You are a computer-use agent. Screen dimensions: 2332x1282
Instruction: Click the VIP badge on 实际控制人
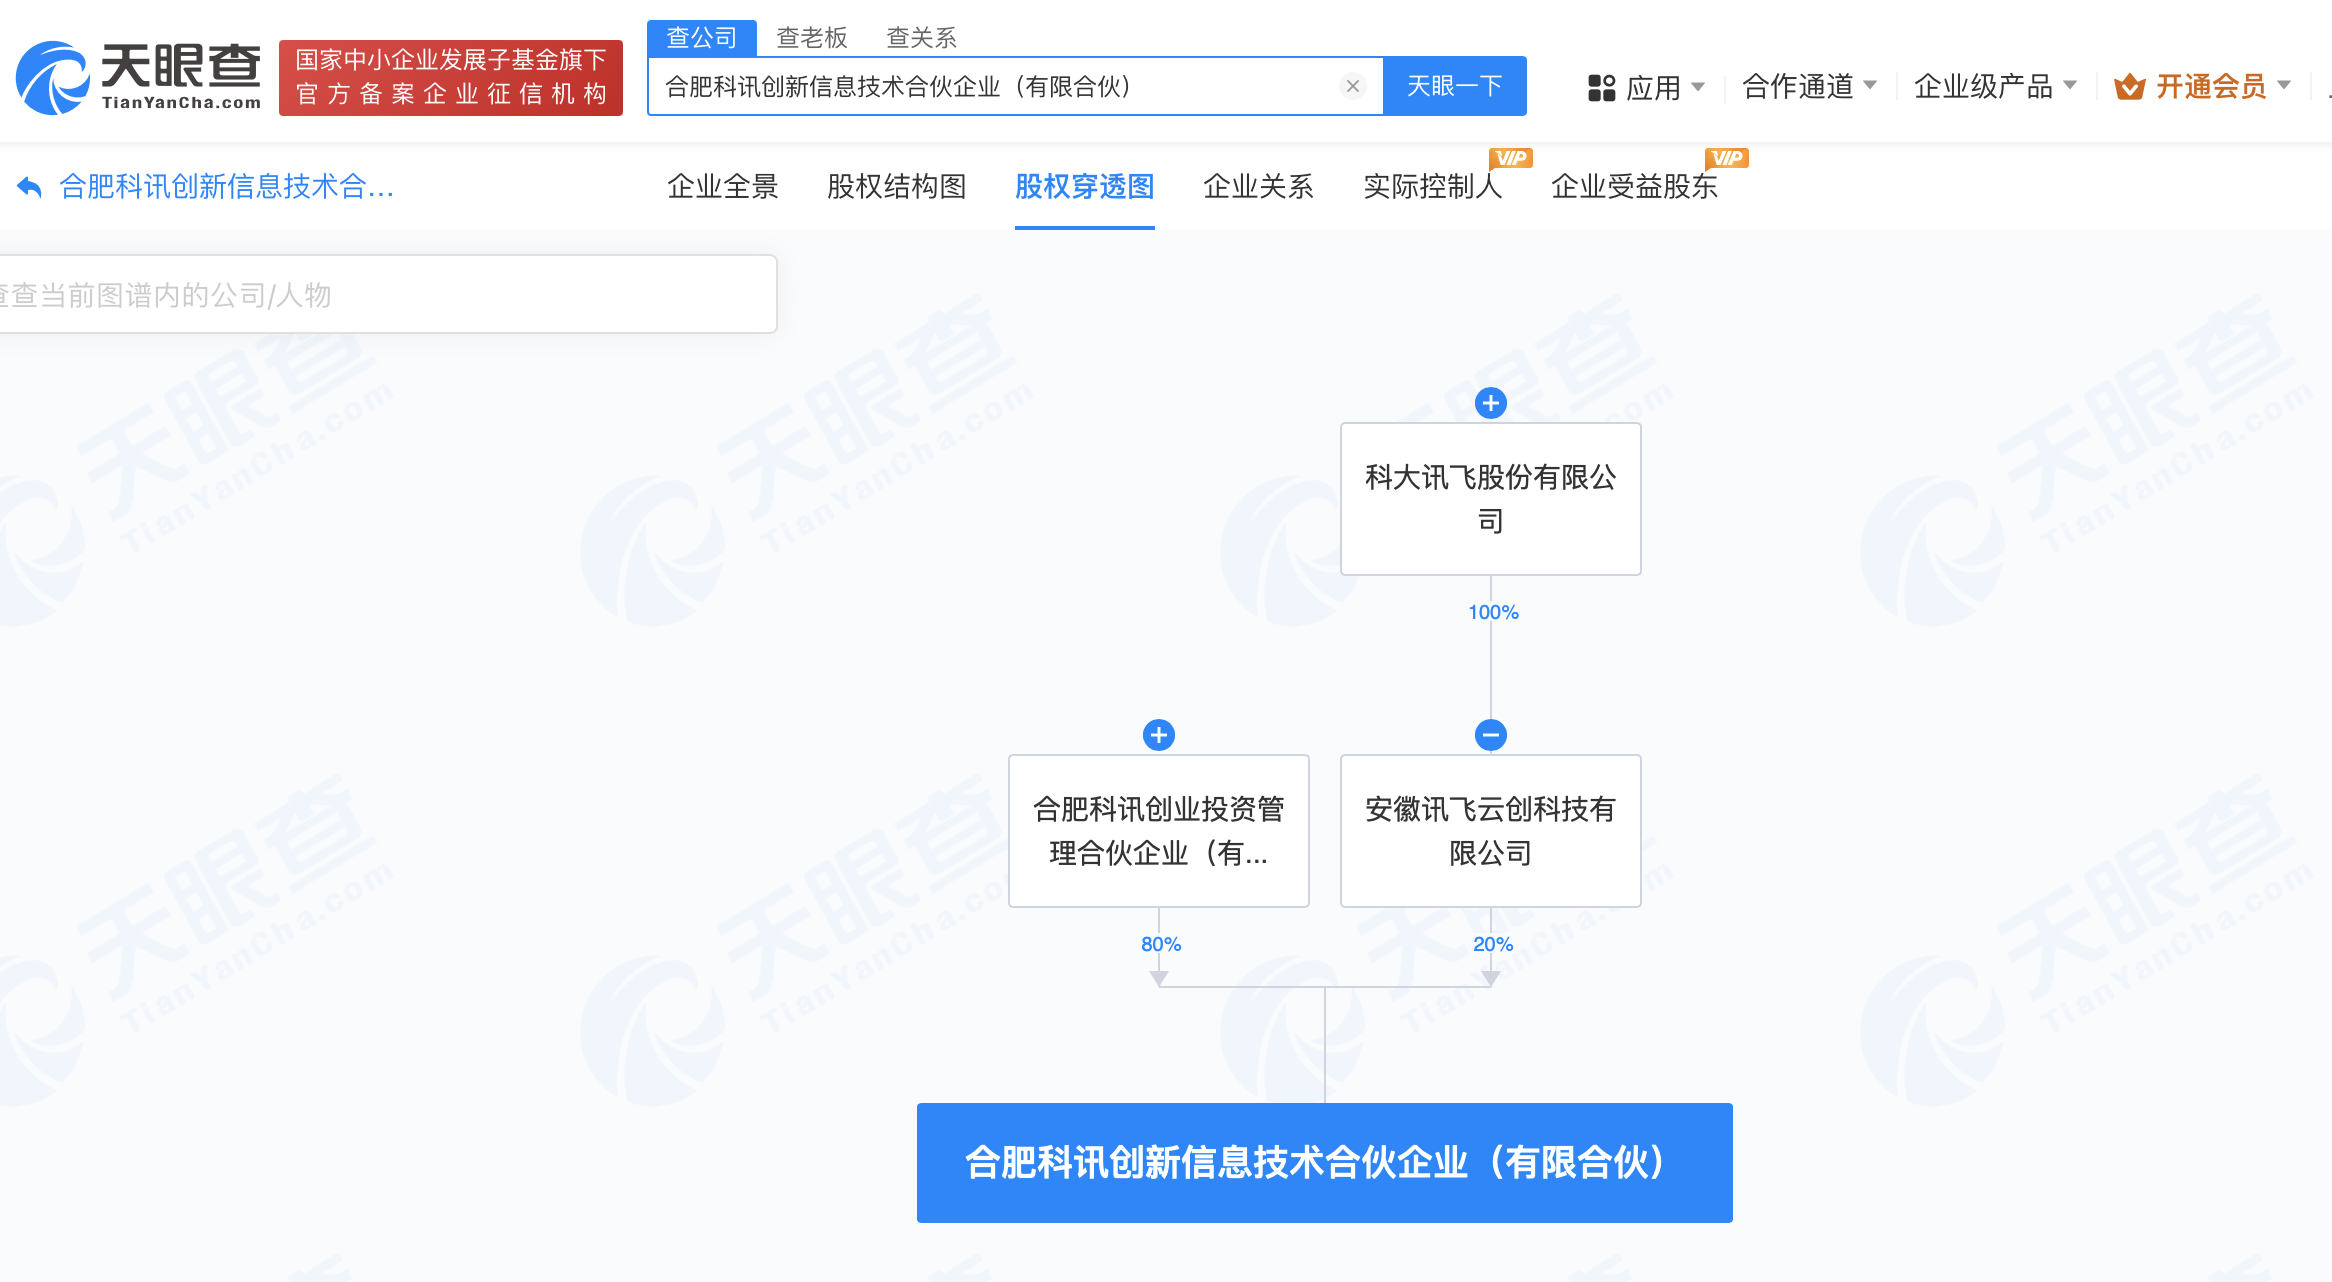pos(1511,157)
